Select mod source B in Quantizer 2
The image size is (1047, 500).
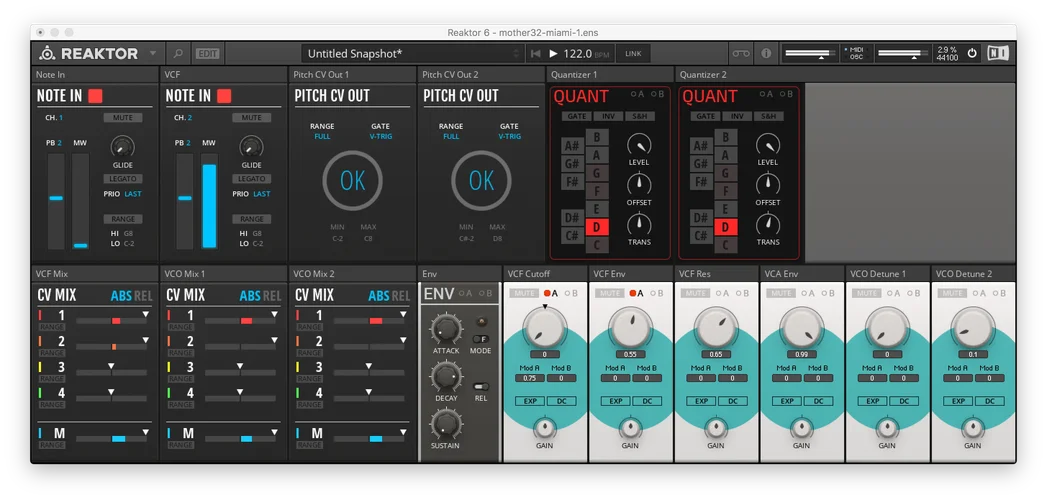tap(786, 94)
